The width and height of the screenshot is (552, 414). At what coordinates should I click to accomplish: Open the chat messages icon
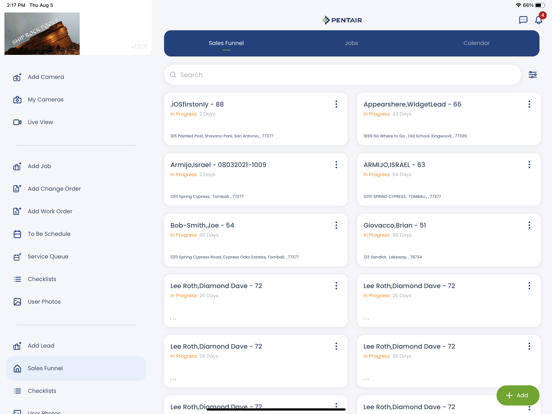523,20
